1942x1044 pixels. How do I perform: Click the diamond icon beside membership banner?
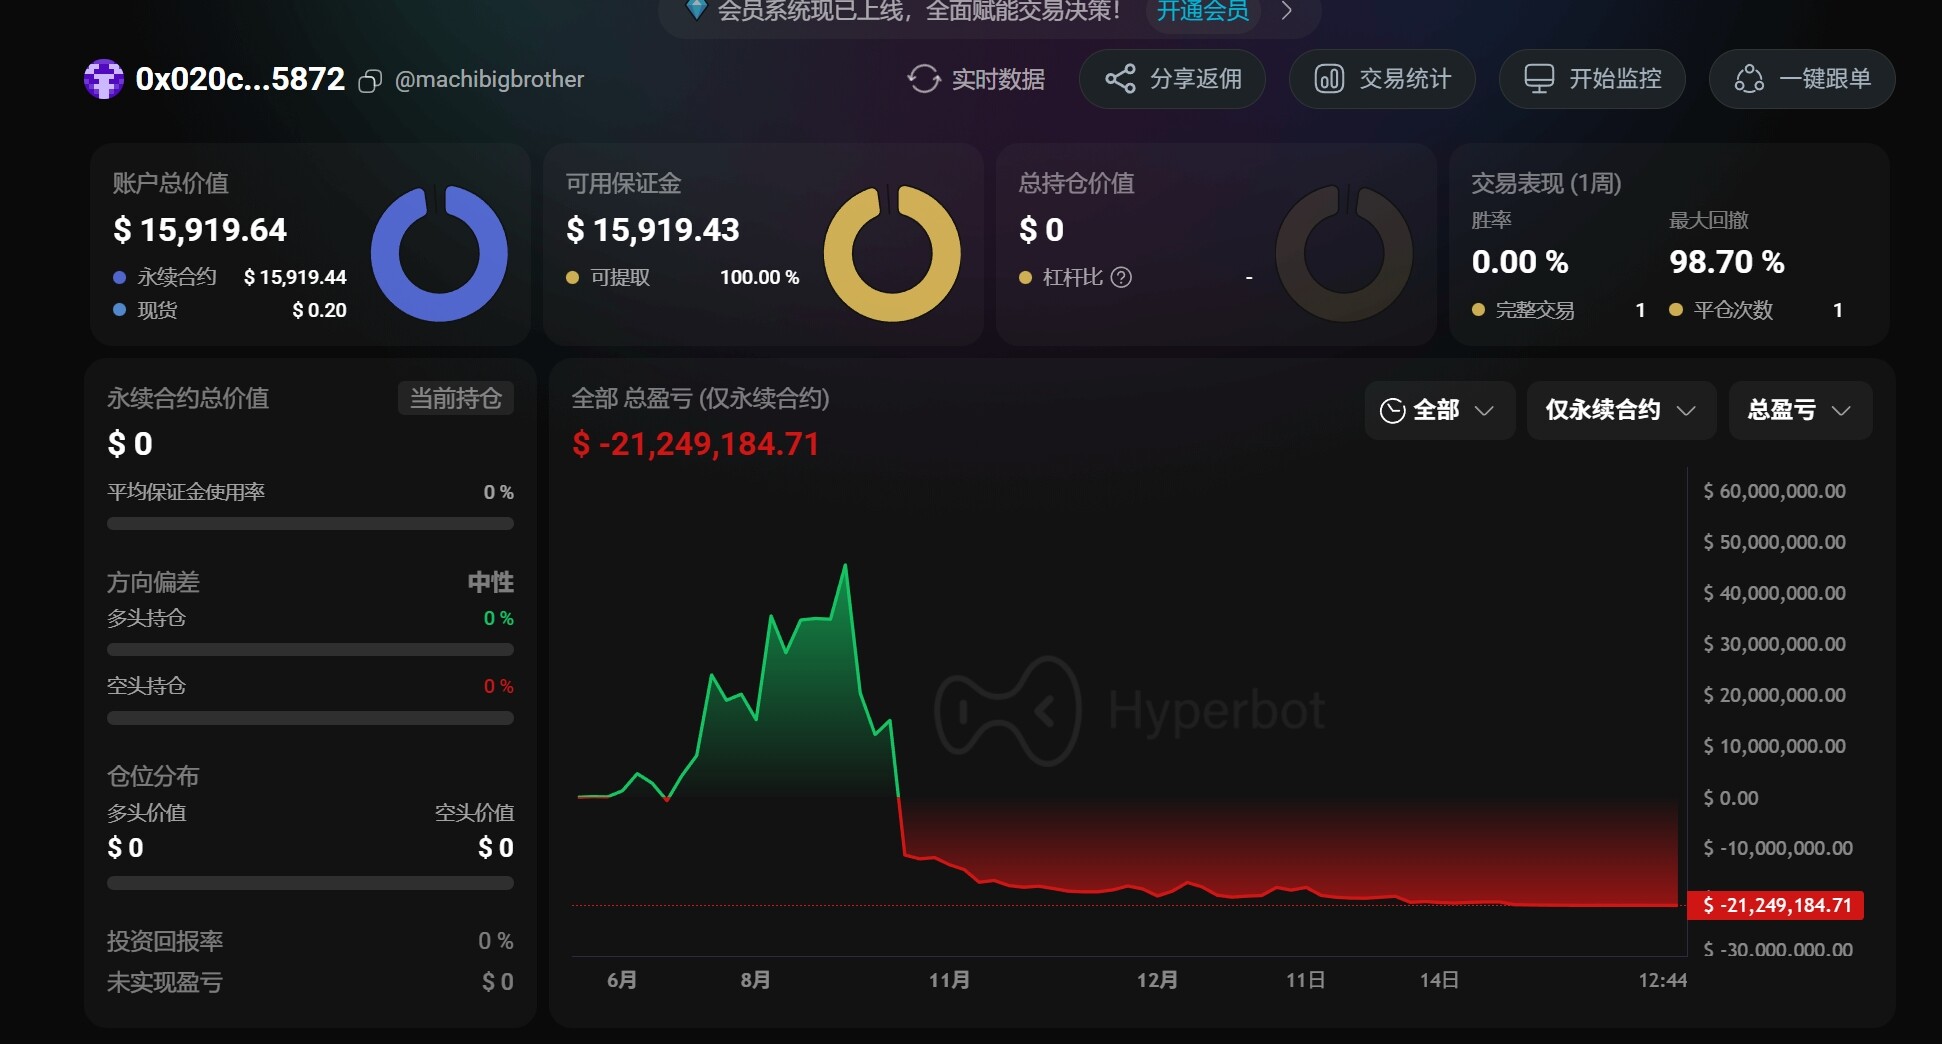point(696,11)
